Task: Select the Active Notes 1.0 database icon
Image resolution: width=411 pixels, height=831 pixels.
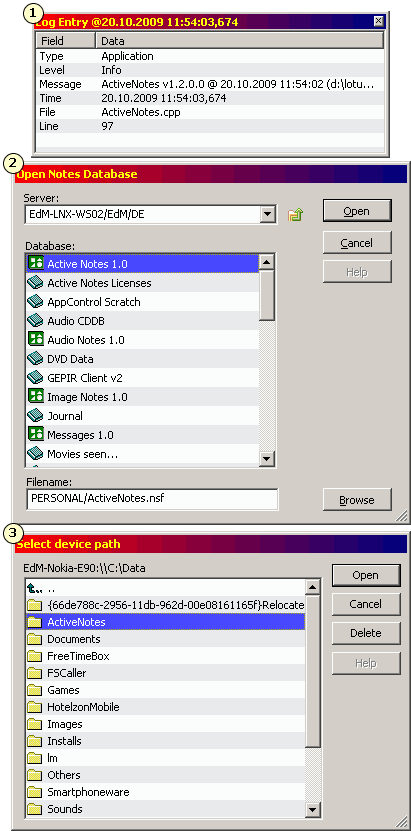Action: (x=35, y=263)
